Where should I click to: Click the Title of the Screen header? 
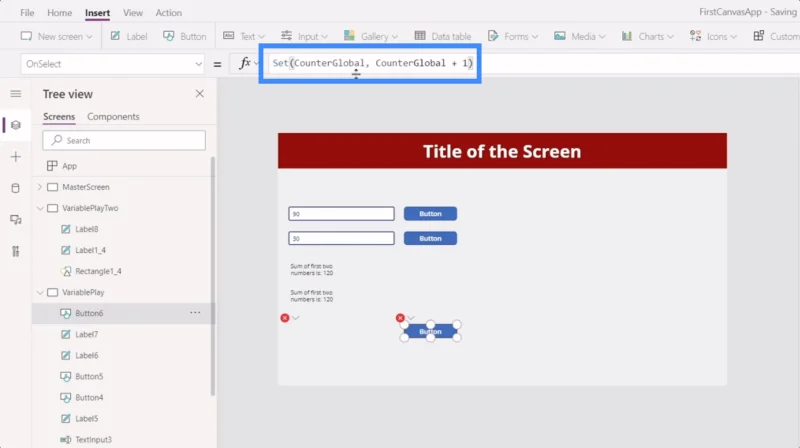pyautogui.click(x=502, y=151)
